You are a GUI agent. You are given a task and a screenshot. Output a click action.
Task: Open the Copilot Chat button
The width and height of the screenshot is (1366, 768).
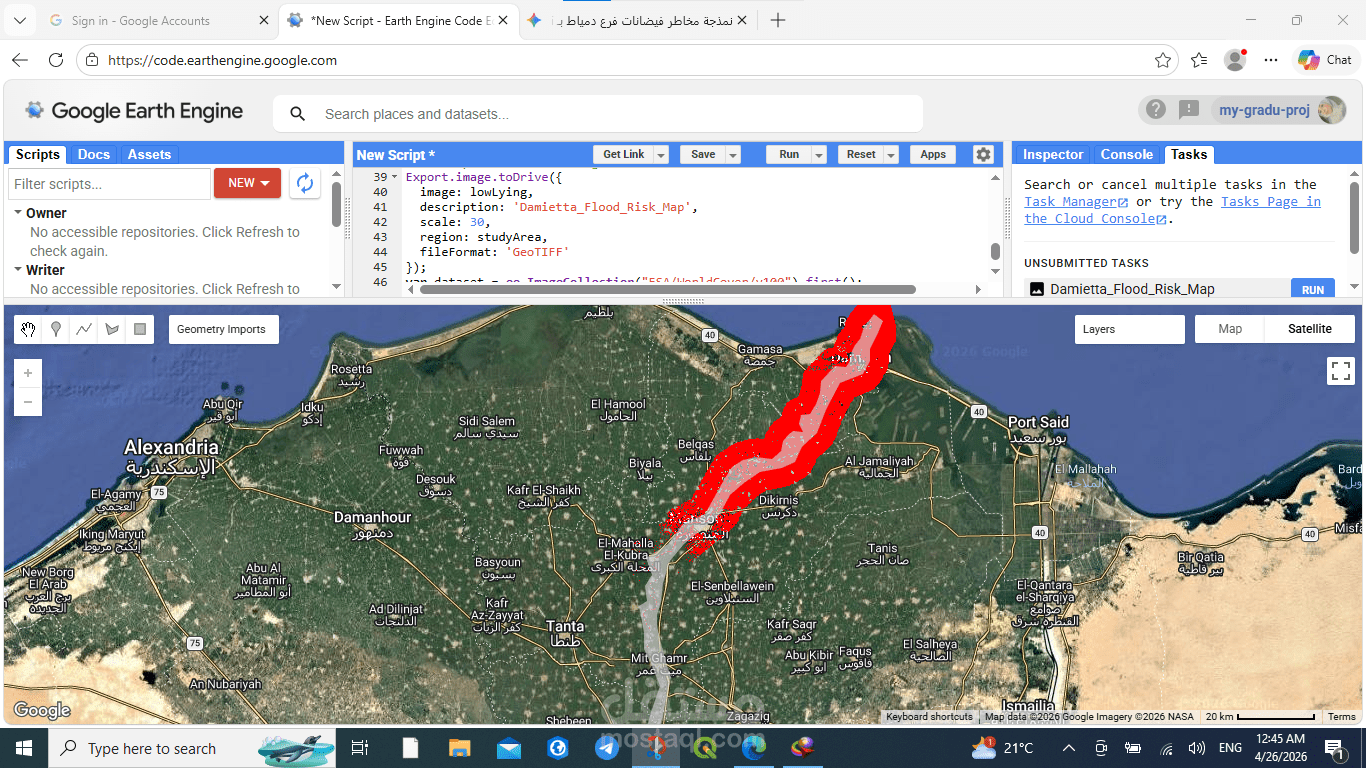point(1324,60)
